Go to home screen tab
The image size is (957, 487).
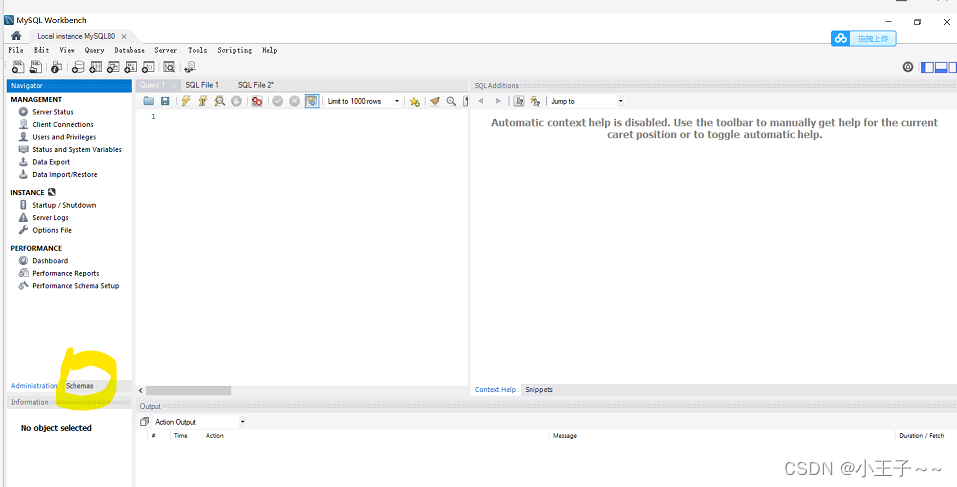coord(16,36)
